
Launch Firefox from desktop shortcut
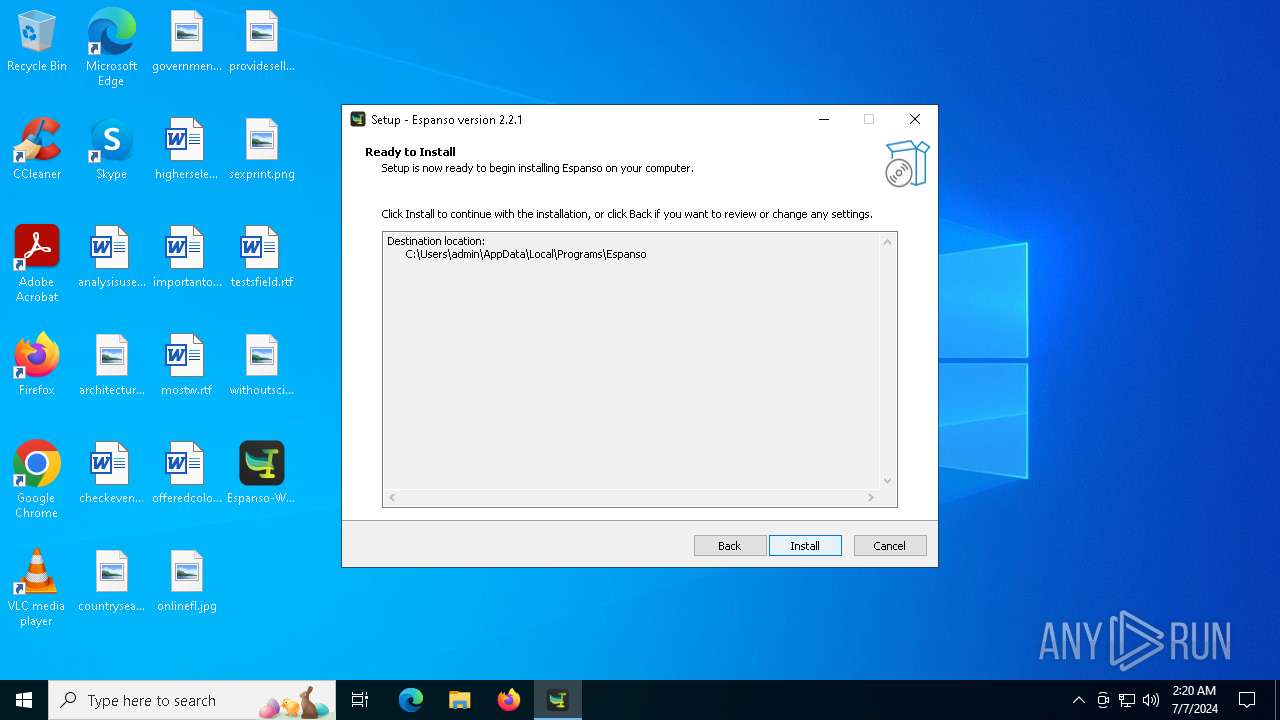pyautogui.click(x=37, y=366)
